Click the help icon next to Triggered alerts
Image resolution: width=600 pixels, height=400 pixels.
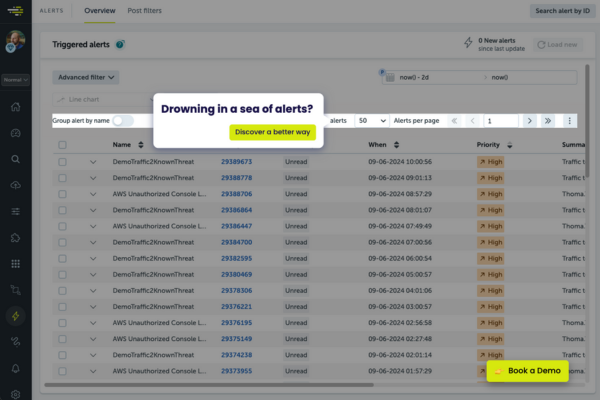point(120,45)
